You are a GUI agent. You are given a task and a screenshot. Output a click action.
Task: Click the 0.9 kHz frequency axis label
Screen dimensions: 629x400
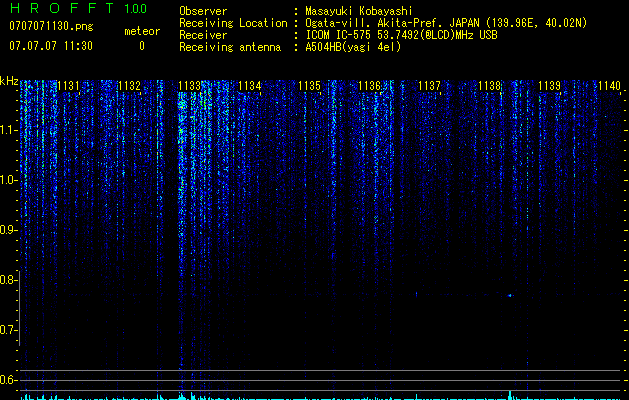point(8,230)
